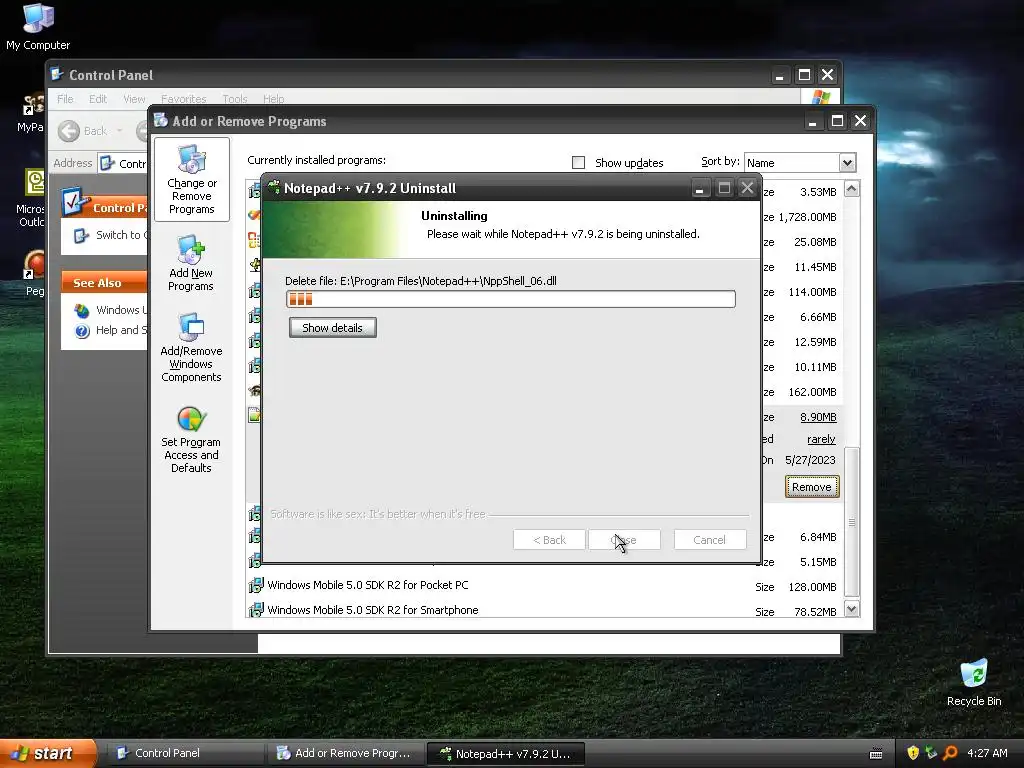
Task: Click the Address bar in Control Panel
Action: (x=123, y=163)
